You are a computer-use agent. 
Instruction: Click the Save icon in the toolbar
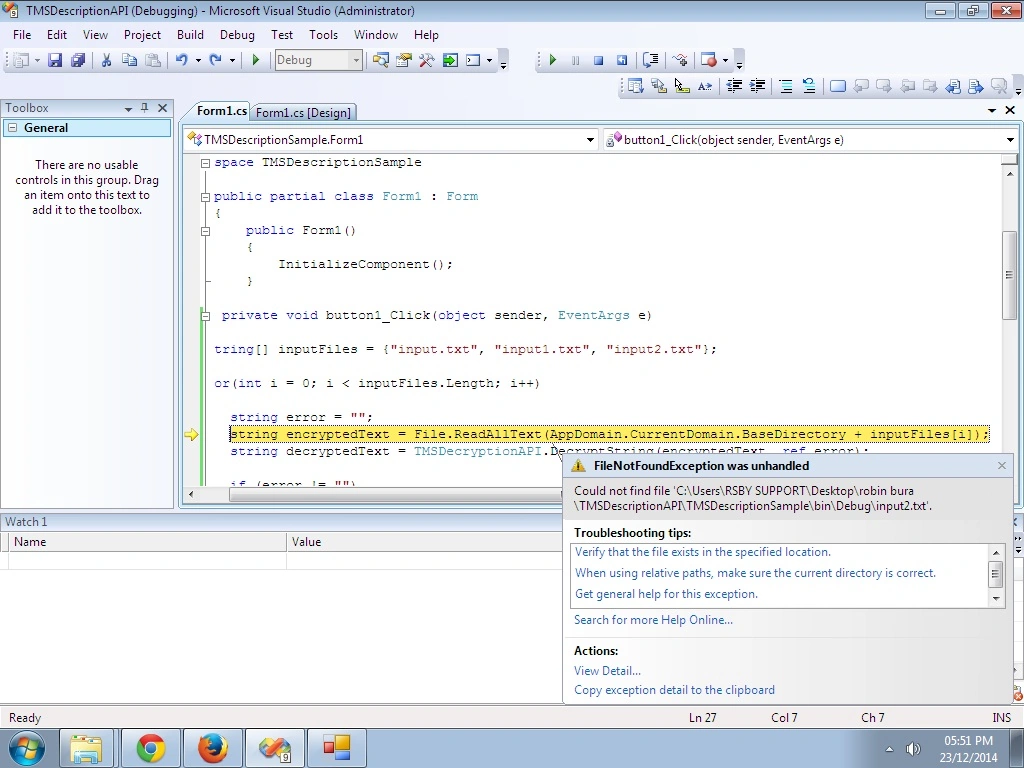click(55, 60)
